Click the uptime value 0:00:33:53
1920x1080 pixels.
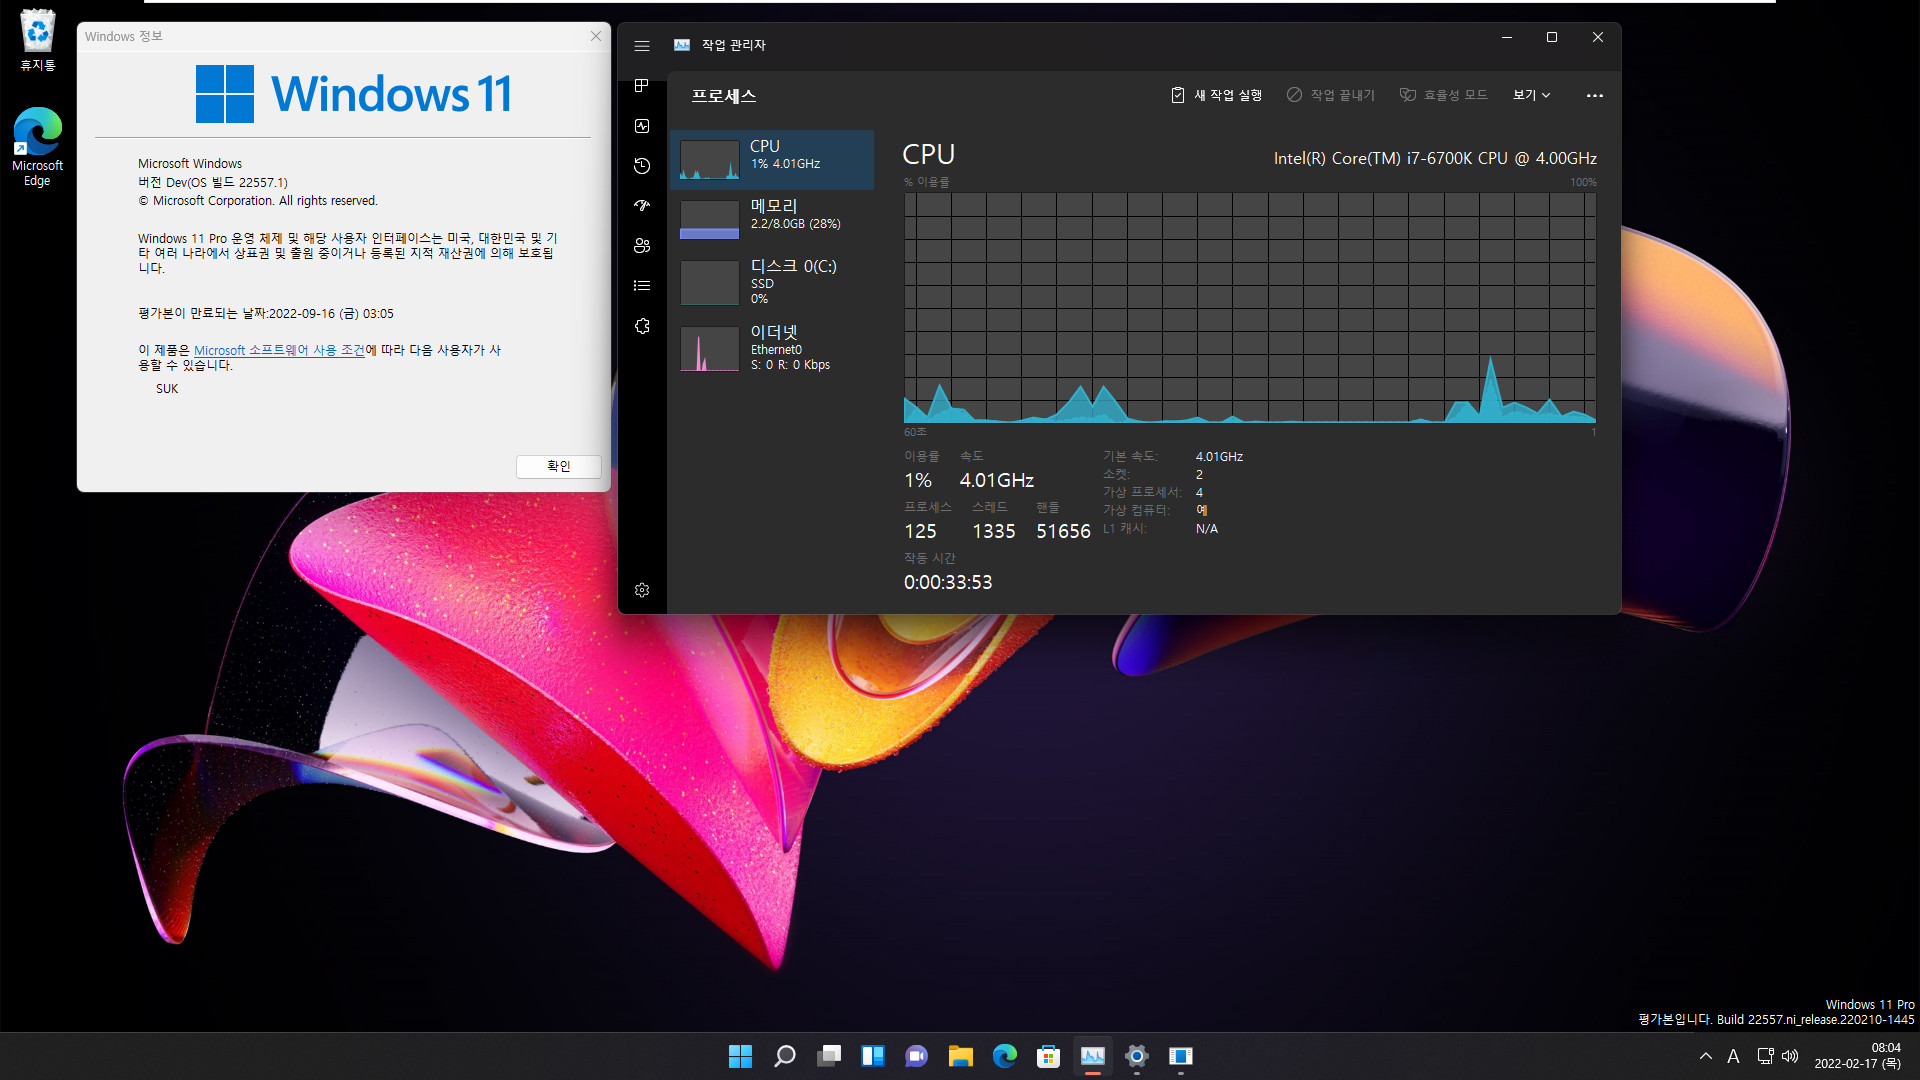[948, 582]
